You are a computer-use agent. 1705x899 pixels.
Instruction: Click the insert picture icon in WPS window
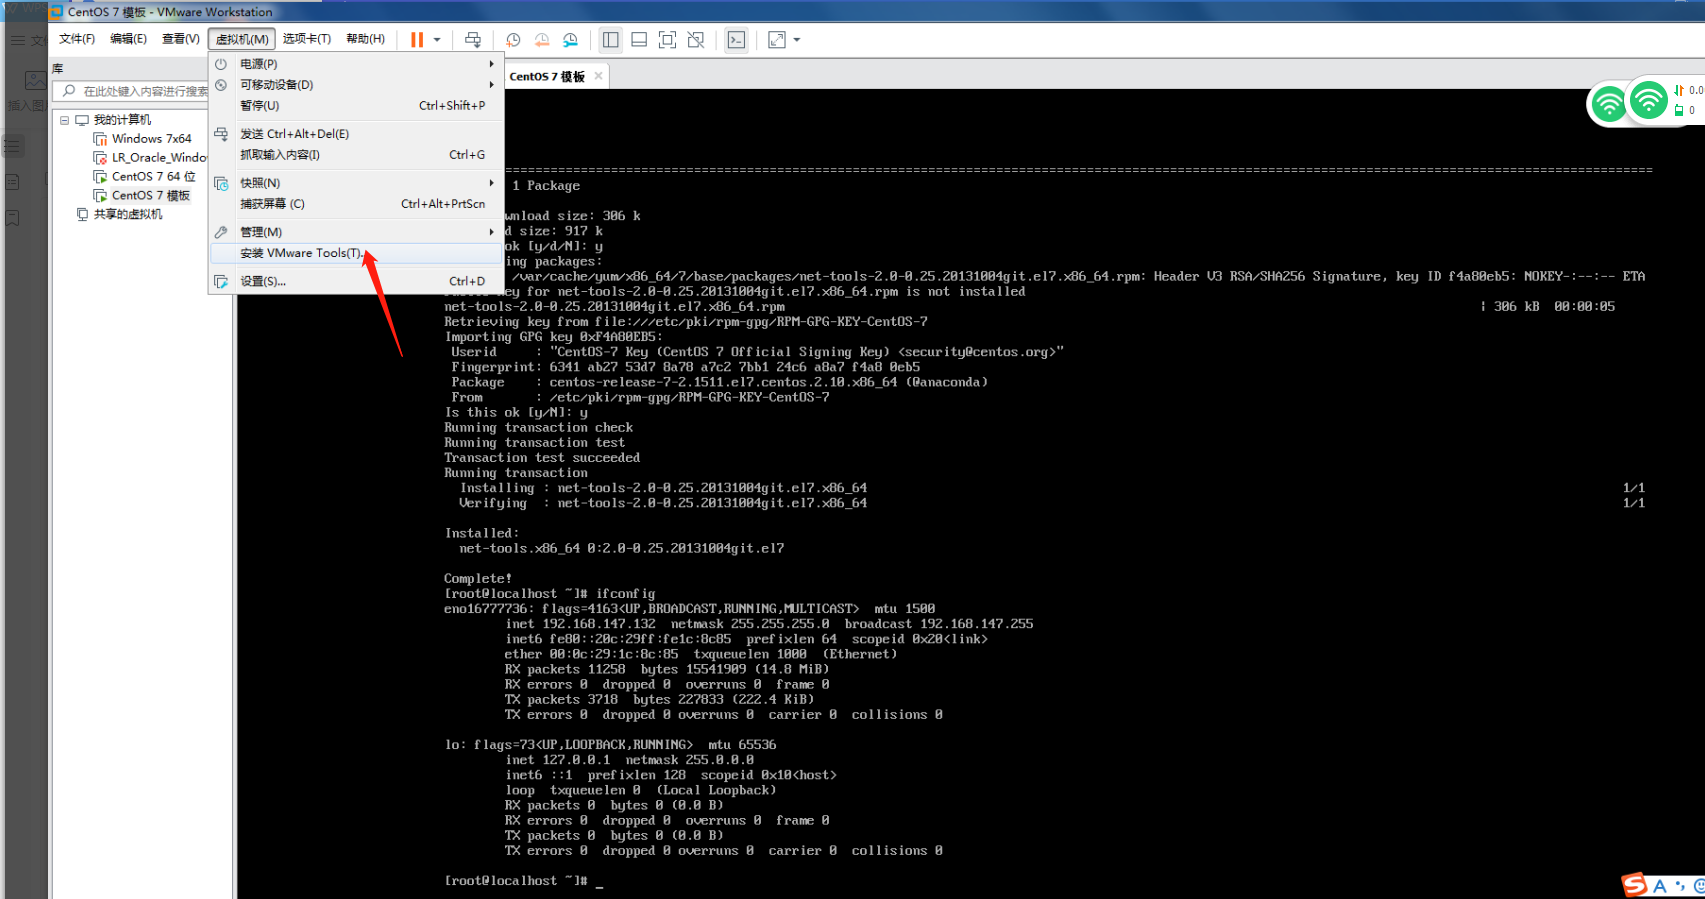coord(35,81)
